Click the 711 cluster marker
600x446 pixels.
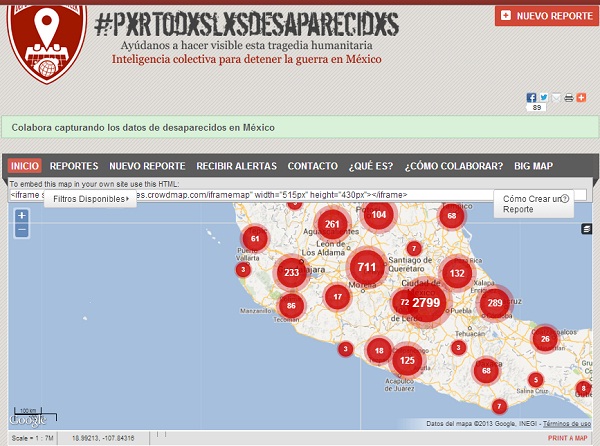367,267
